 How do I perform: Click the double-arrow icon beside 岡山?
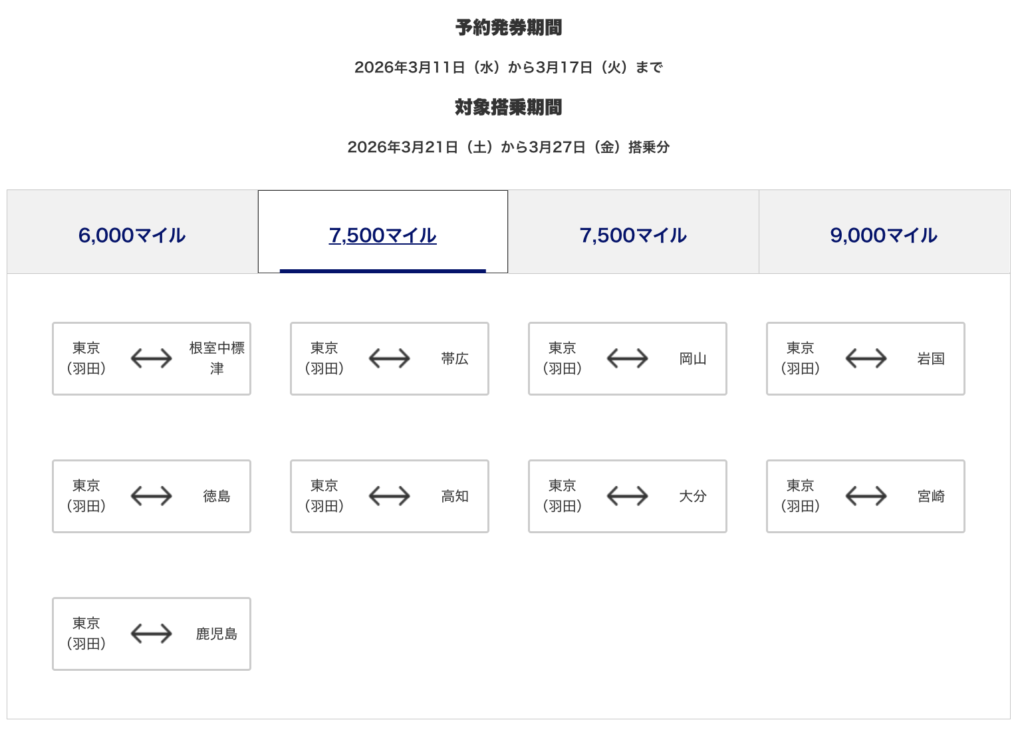627,358
